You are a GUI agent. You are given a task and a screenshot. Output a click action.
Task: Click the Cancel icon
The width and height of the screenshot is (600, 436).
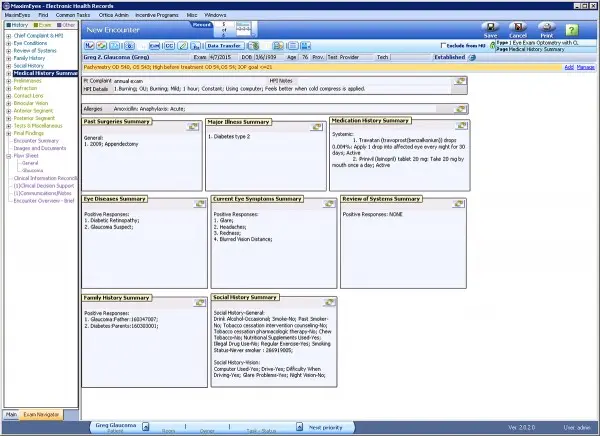coord(518,27)
